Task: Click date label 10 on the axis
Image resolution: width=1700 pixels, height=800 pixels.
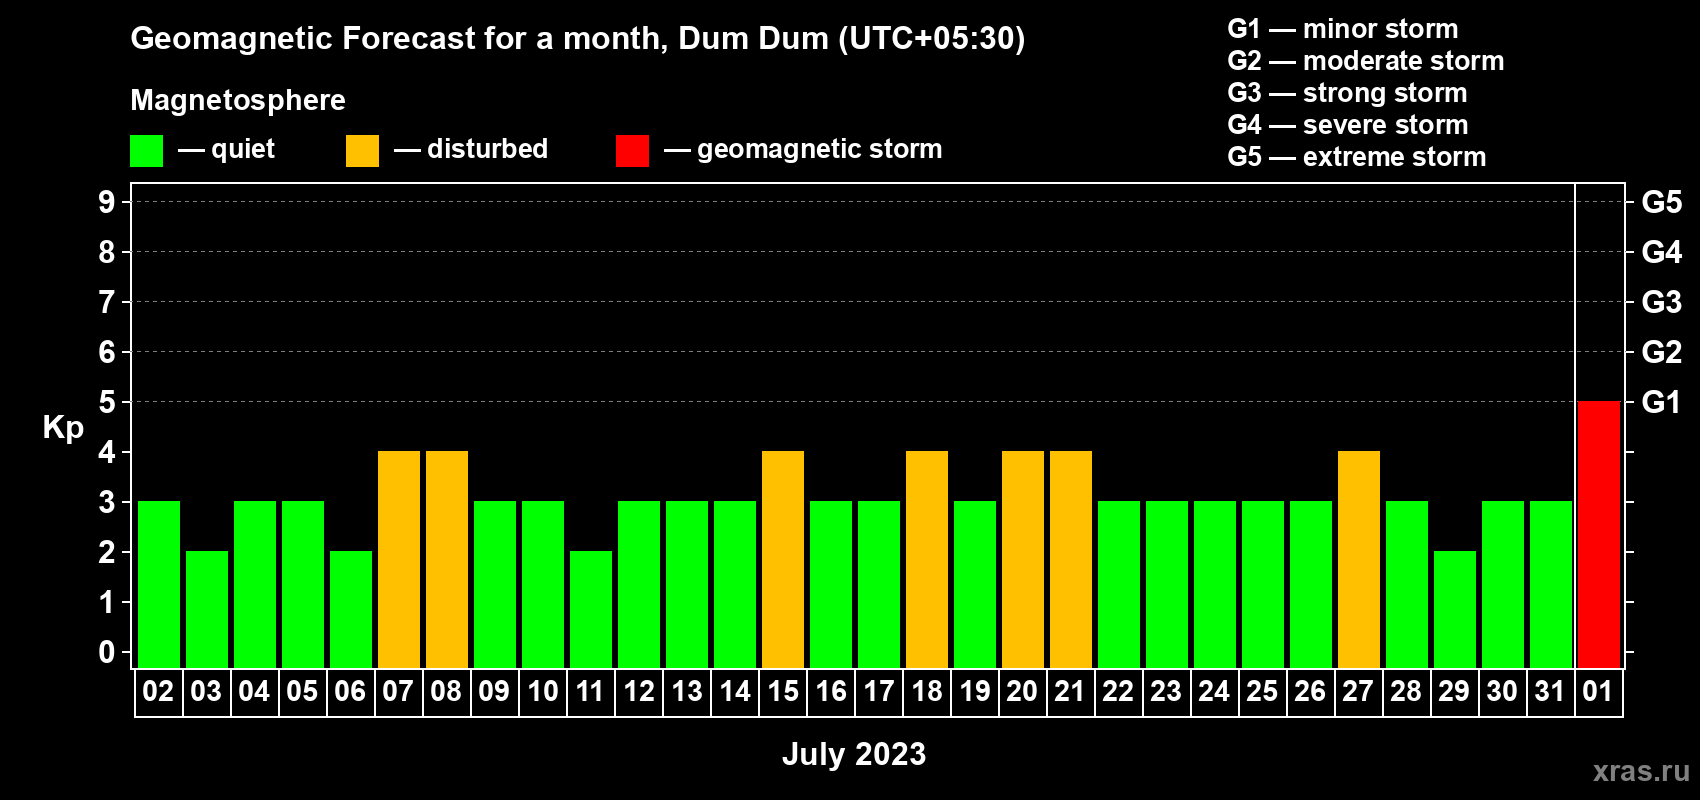Action: point(543,692)
